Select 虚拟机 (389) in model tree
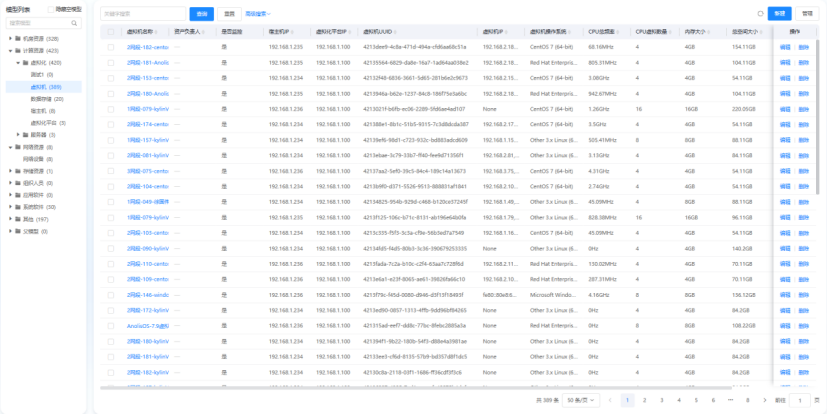Image resolution: width=828 pixels, height=414 pixels. click(x=43, y=87)
